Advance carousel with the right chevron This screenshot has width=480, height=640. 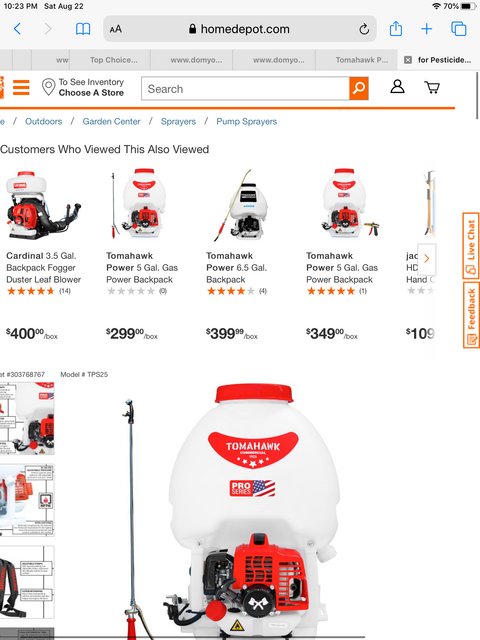pyautogui.click(x=427, y=259)
